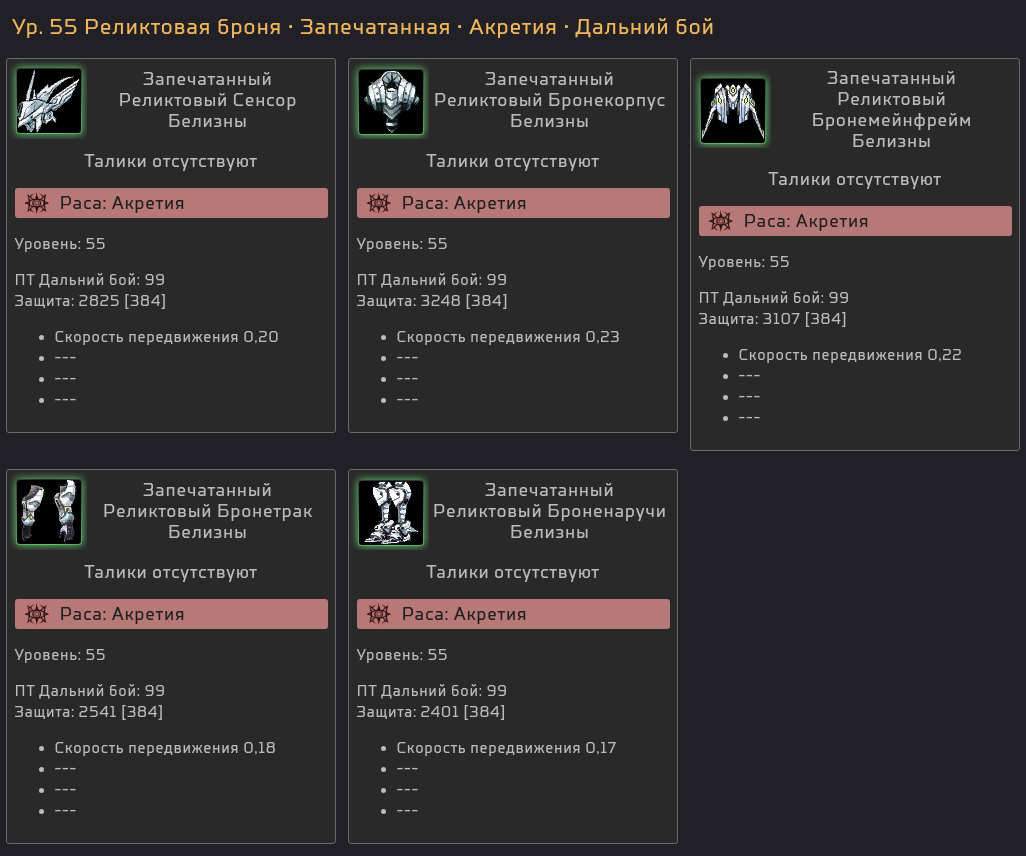The width and height of the screenshot is (1026, 856).
Task: Open Запечатанный Реликтовый Бронемейнфрейм Белизны title
Action: [x=891, y=109]
